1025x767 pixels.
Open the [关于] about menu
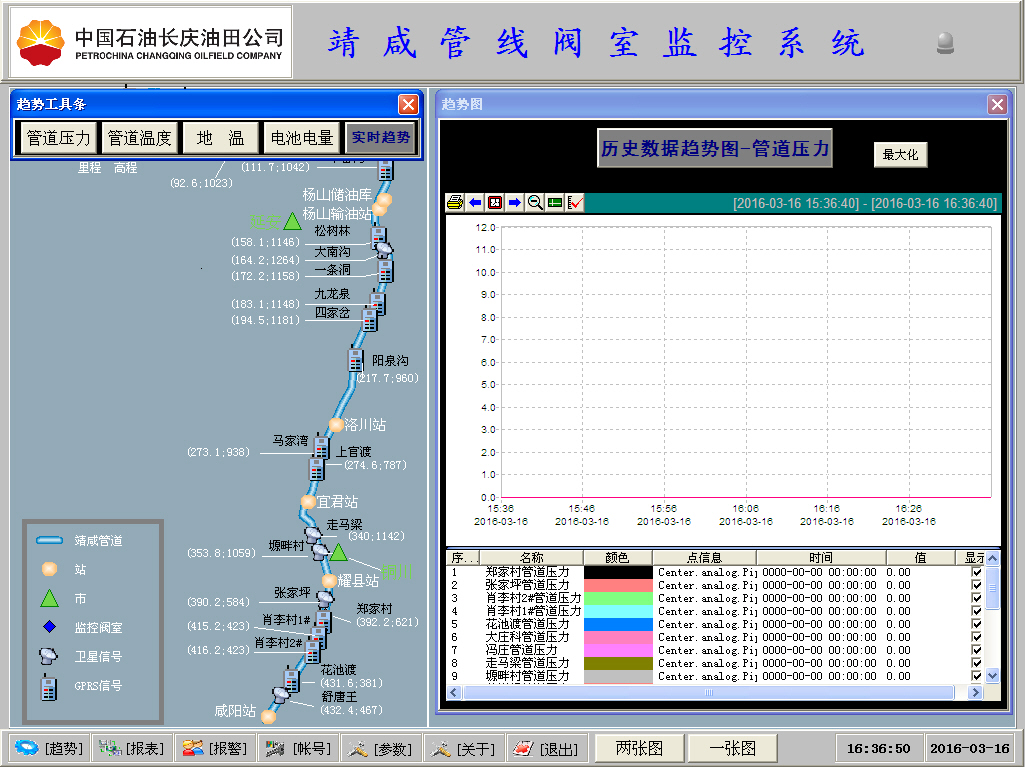(x=463, y=749)
